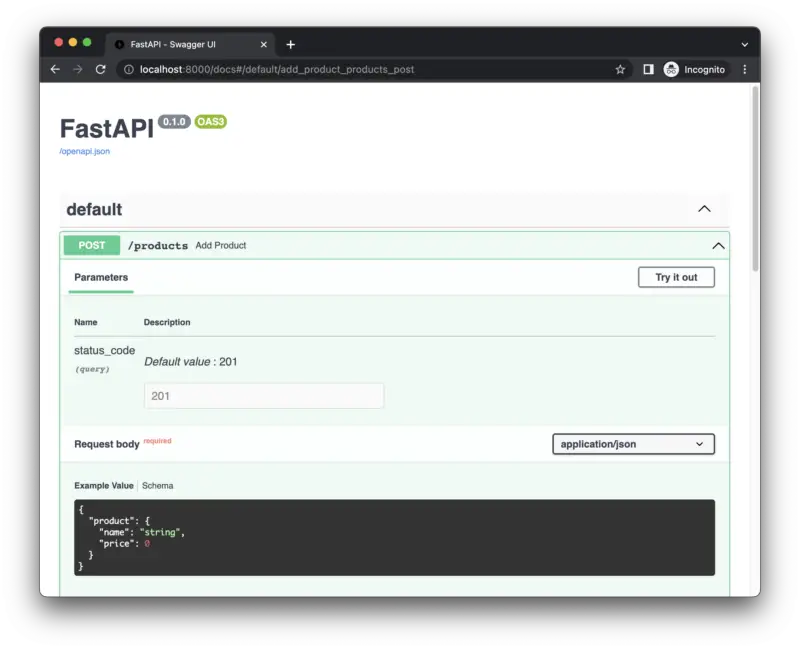Click the status_code parameter name
Viewport: 800px width, 649px height.
point(105,351)
